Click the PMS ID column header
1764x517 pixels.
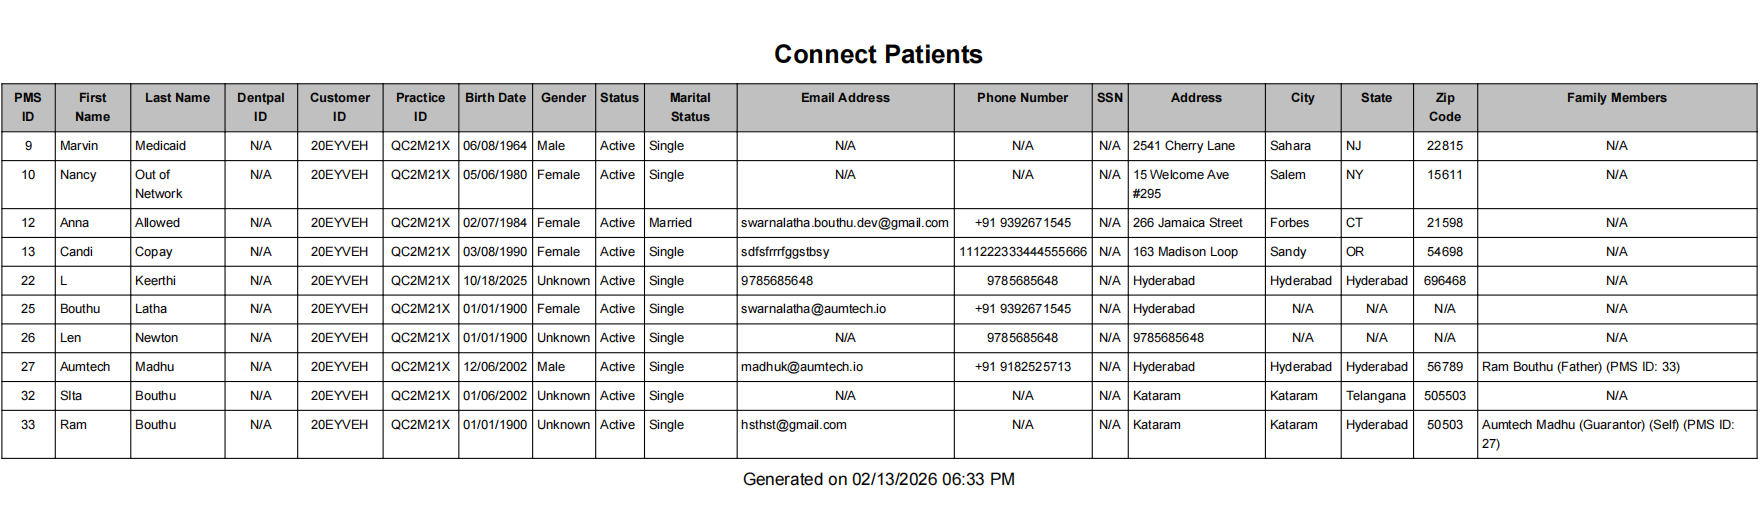(28, 107)
